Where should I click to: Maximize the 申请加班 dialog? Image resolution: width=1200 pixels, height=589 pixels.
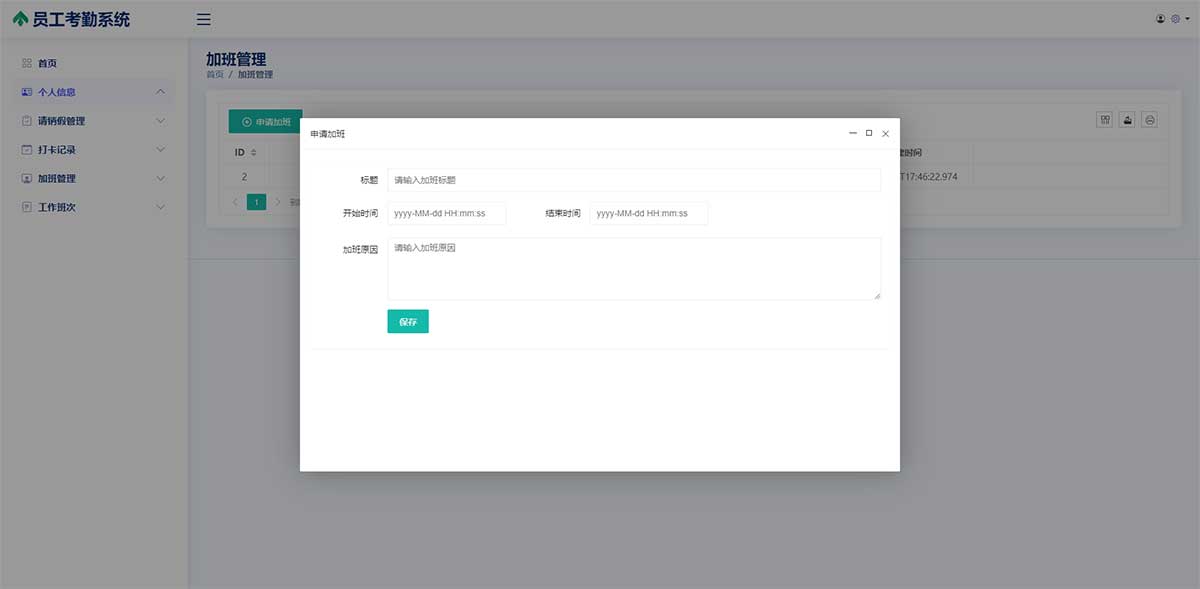tap(869, 133)
